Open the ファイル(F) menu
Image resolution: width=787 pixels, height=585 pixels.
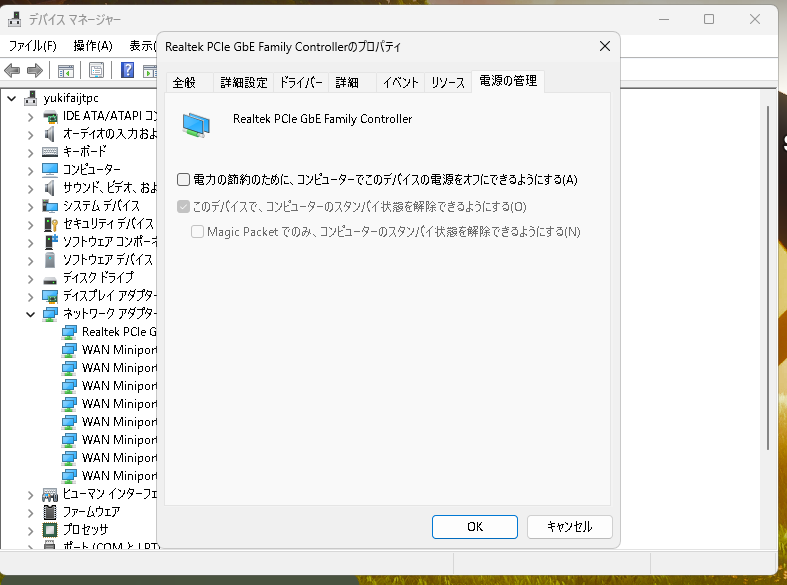33,46
